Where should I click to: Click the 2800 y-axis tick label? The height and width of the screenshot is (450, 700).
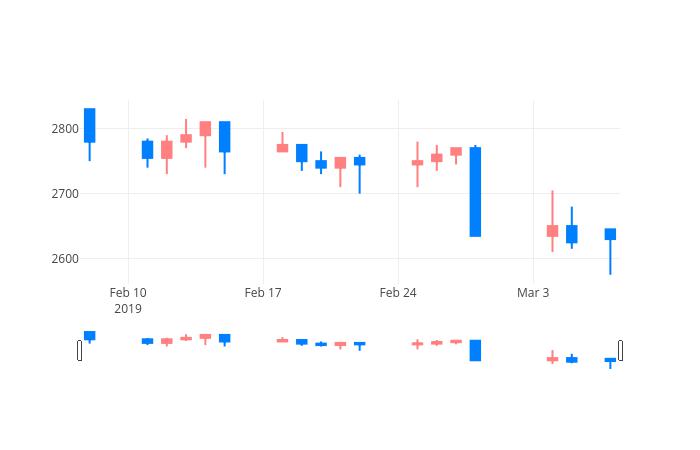(65, 129)
